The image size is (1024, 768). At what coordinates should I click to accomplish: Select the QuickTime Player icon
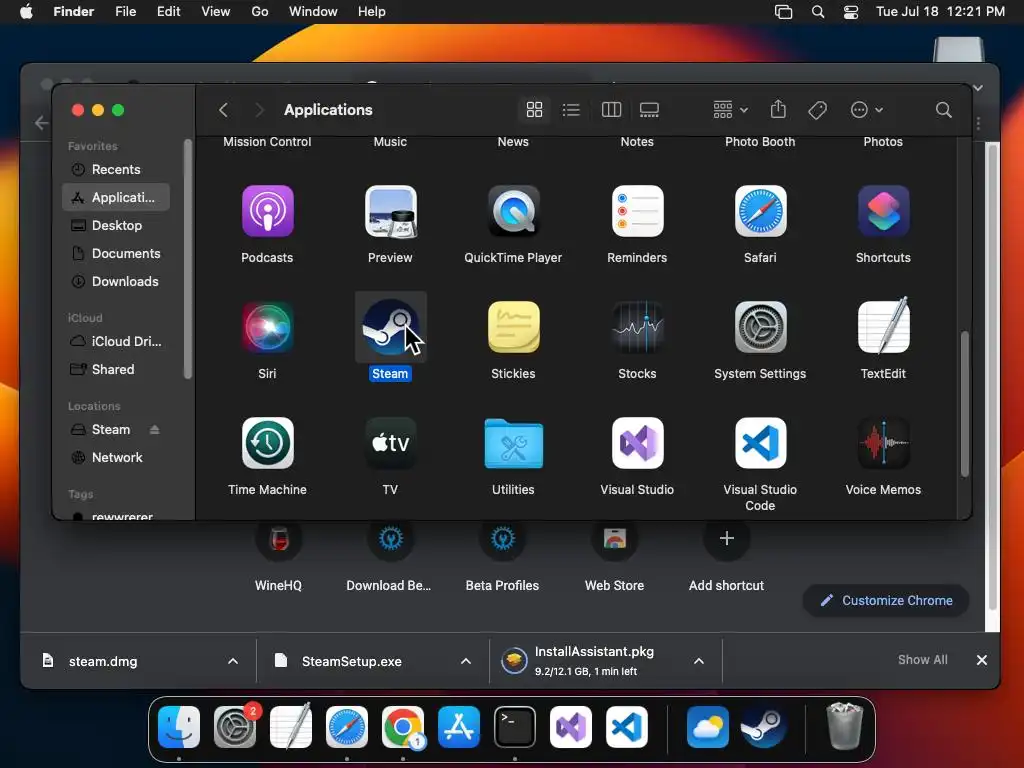click(x=513, y=211)
